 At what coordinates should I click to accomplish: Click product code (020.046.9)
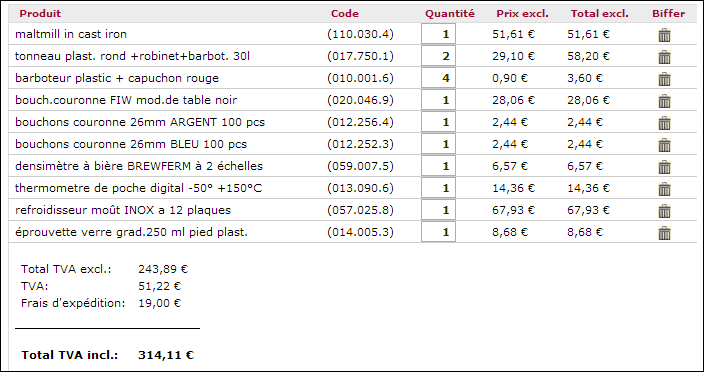tap(361, 100)
